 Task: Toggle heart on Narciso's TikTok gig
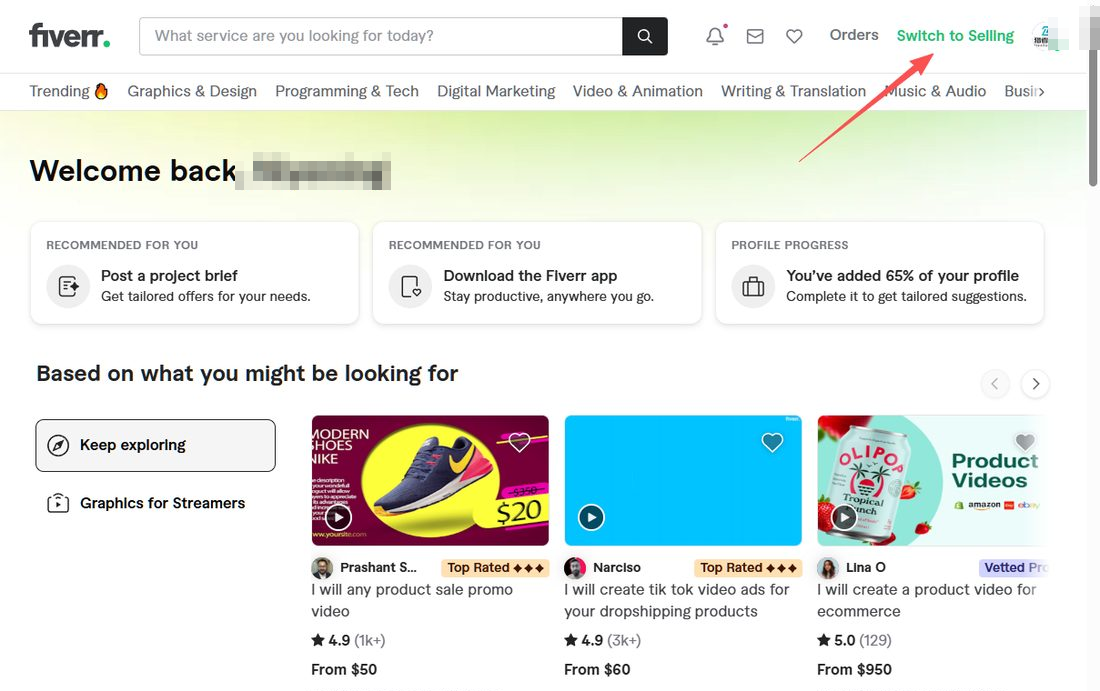(x=772, y=442)
